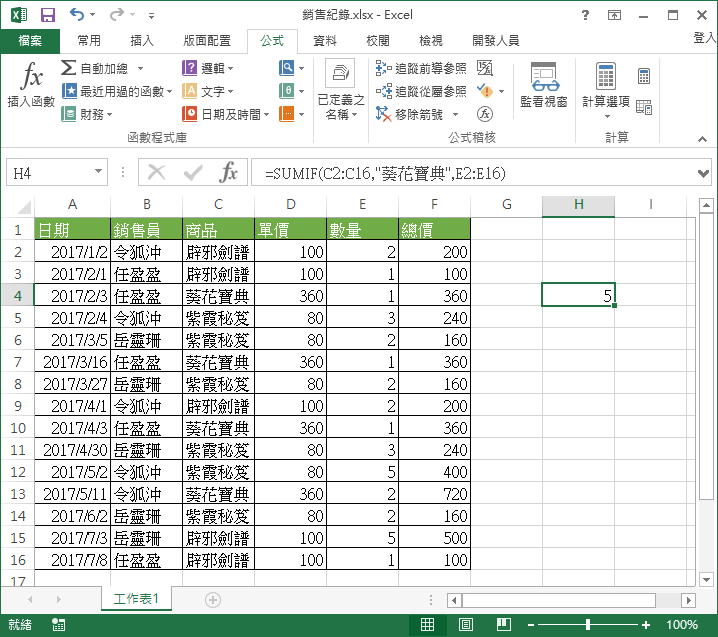Open the Logical (邏輯) functions menu
The width and height of the screenshot is (718, 637).
208,68
